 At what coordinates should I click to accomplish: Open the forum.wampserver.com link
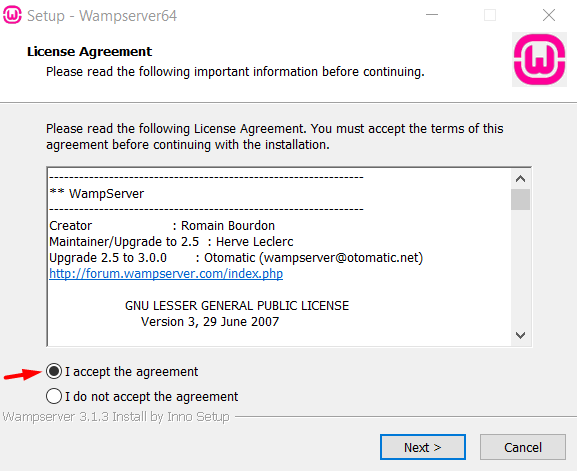(x=166, y=273)
